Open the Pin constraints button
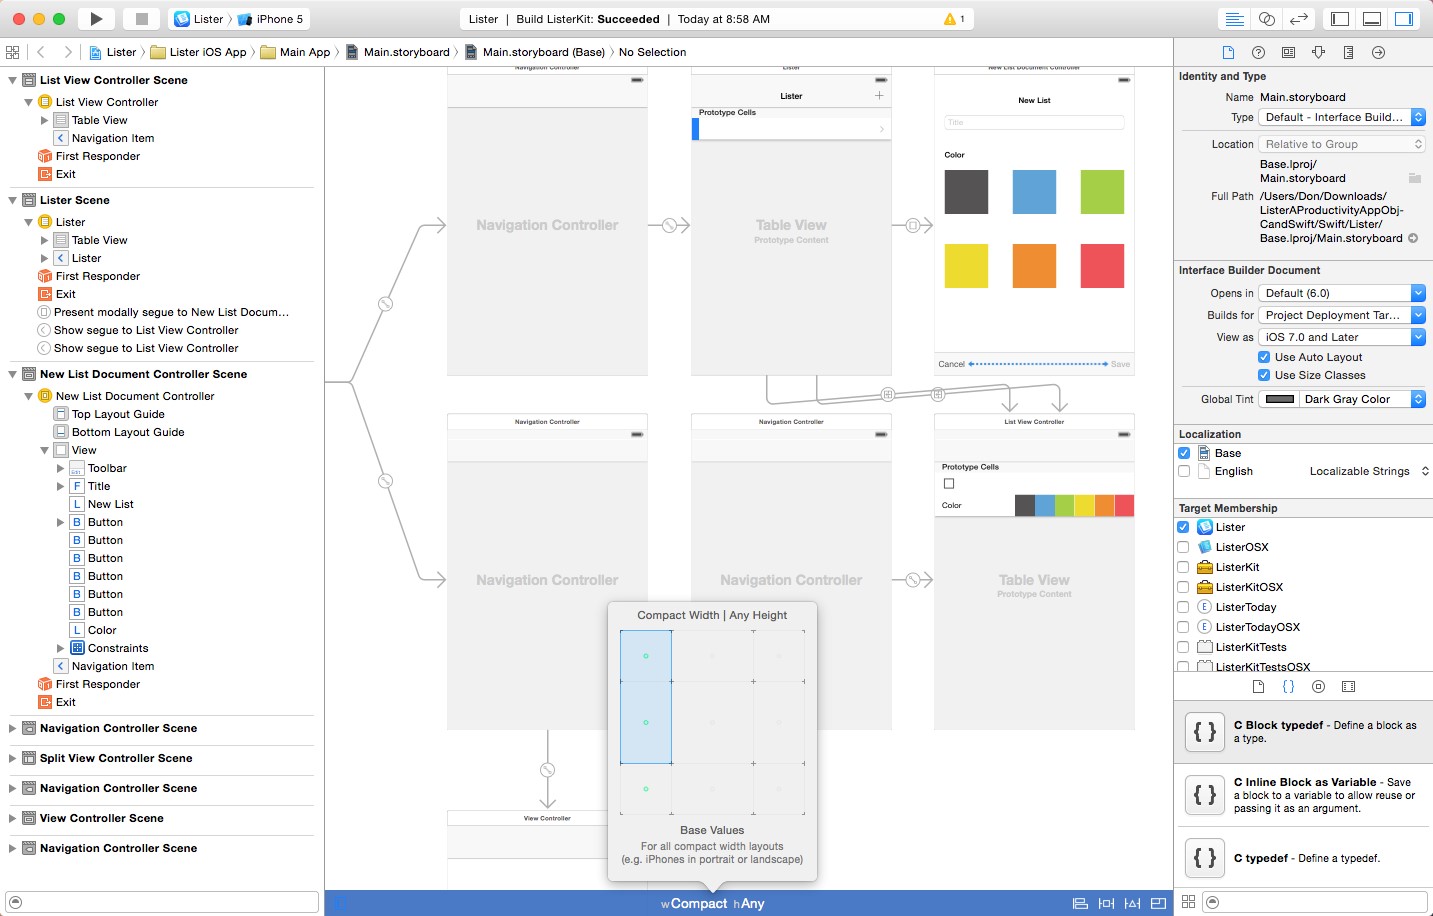 coord(1106,903)
